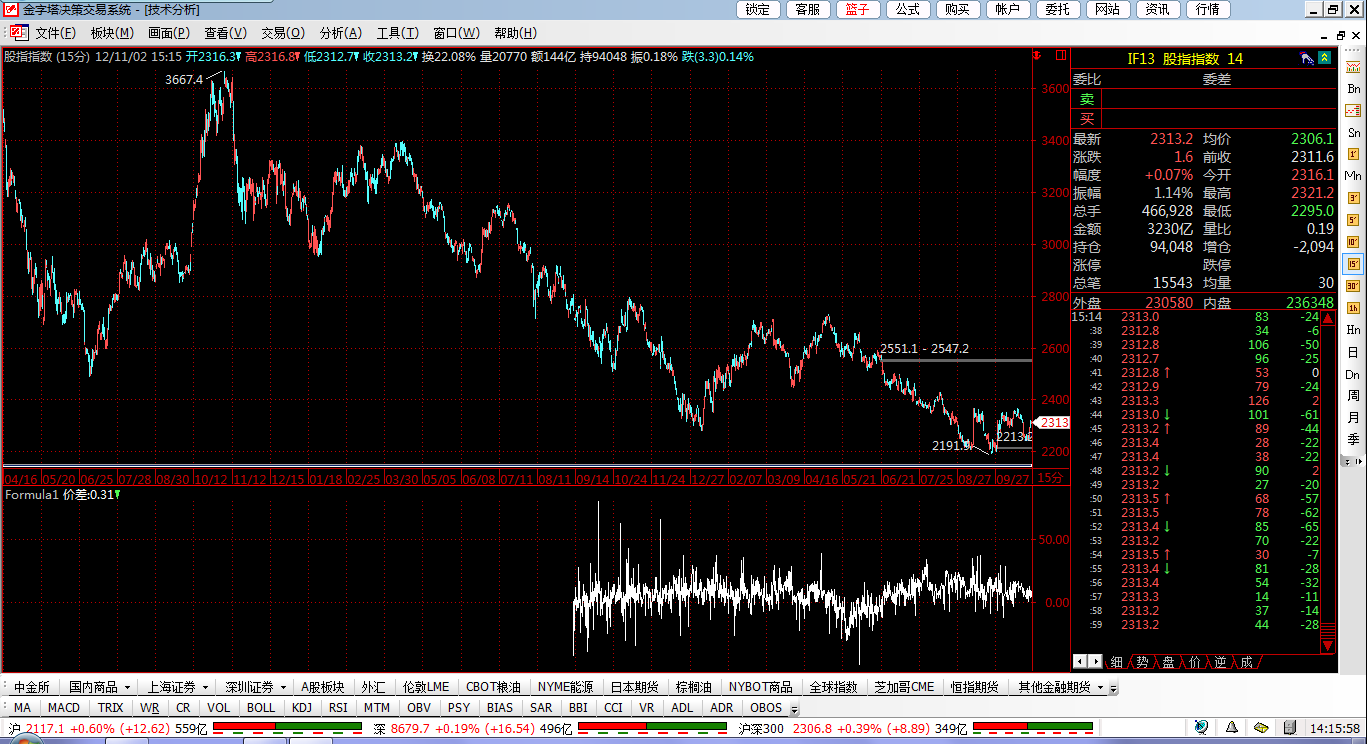The image size is (1367, 744).
Task: Select the 1-minute chart period icon
Action: [x=1353, y=154]
